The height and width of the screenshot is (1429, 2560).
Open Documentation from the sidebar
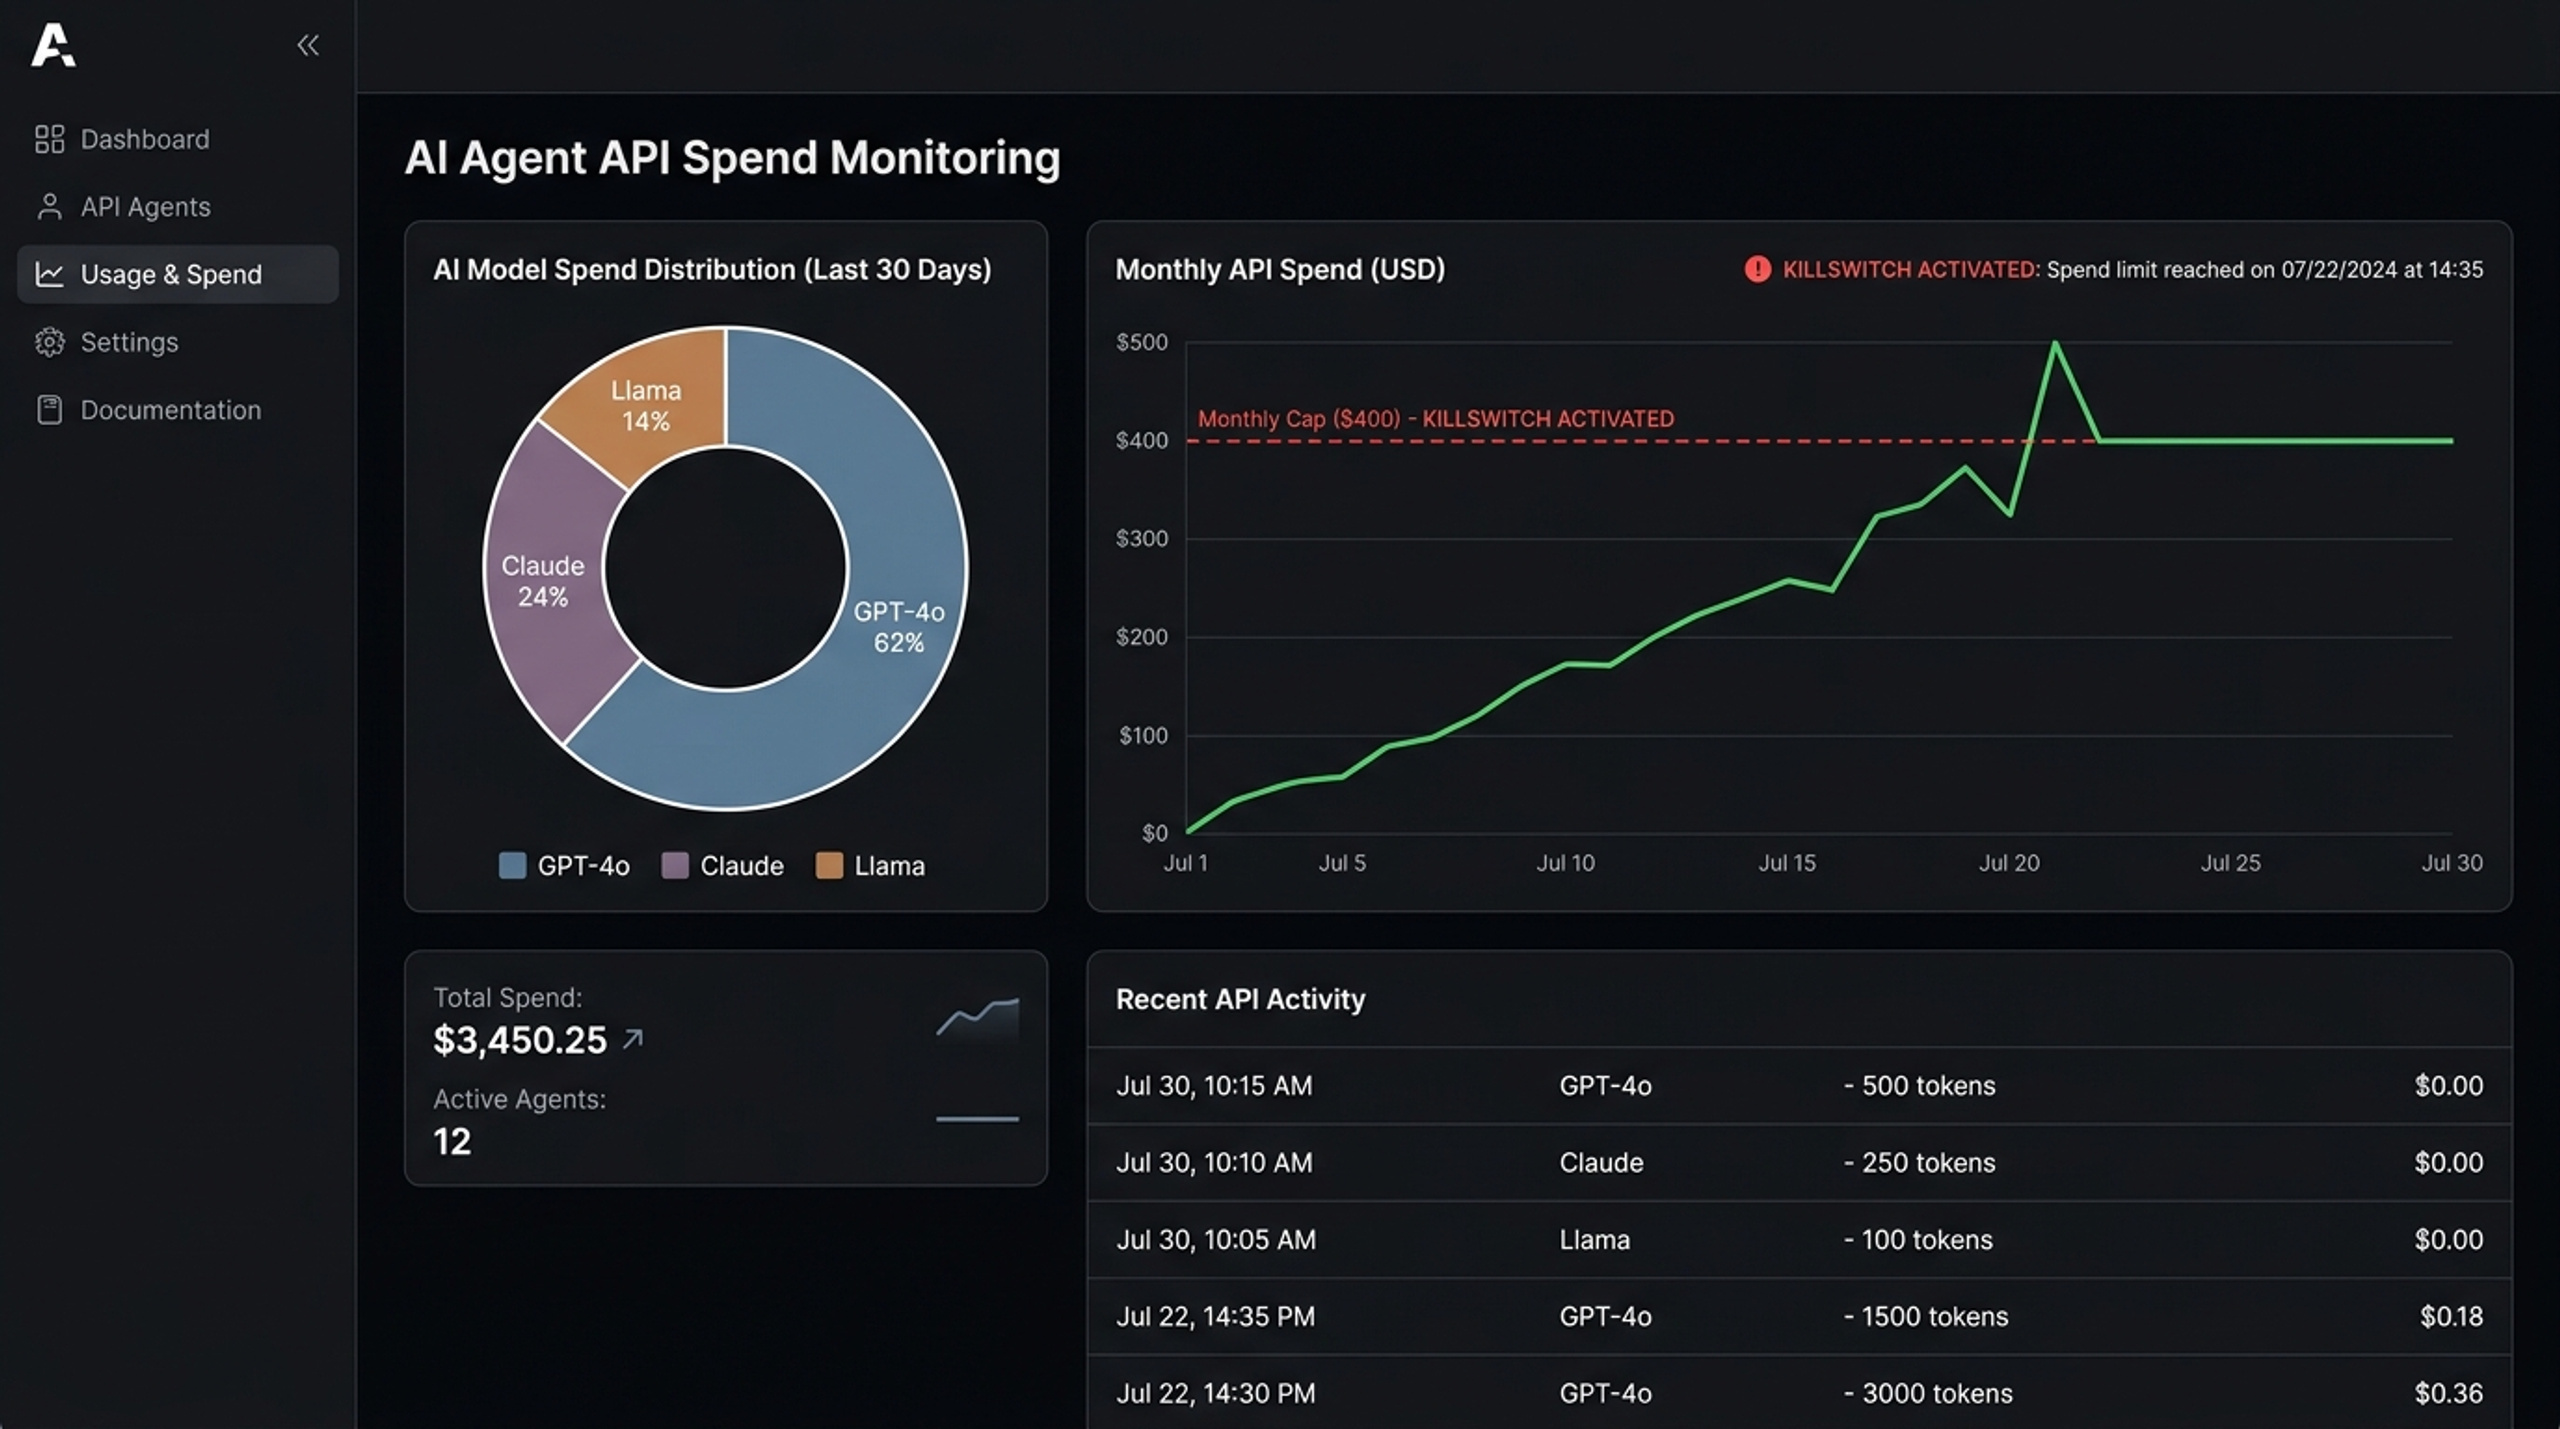coord(178,410)
